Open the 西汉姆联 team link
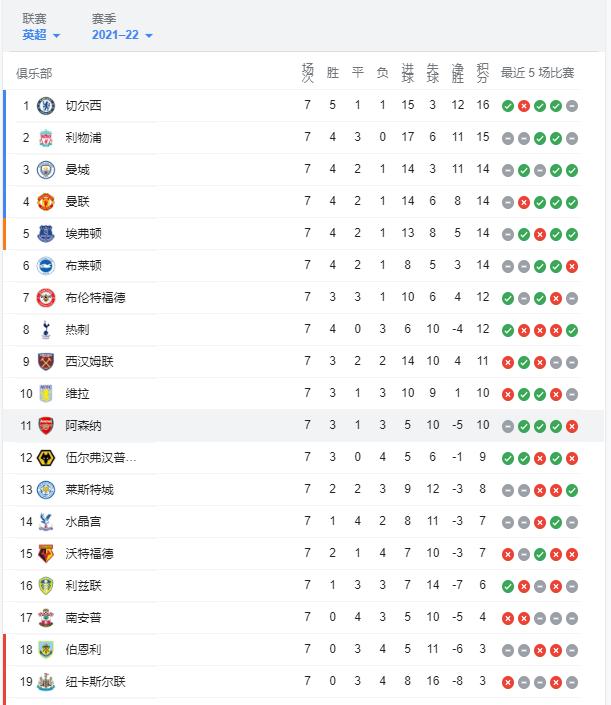Viewport: 611px width, 705px height. click(x=89, y=361)
